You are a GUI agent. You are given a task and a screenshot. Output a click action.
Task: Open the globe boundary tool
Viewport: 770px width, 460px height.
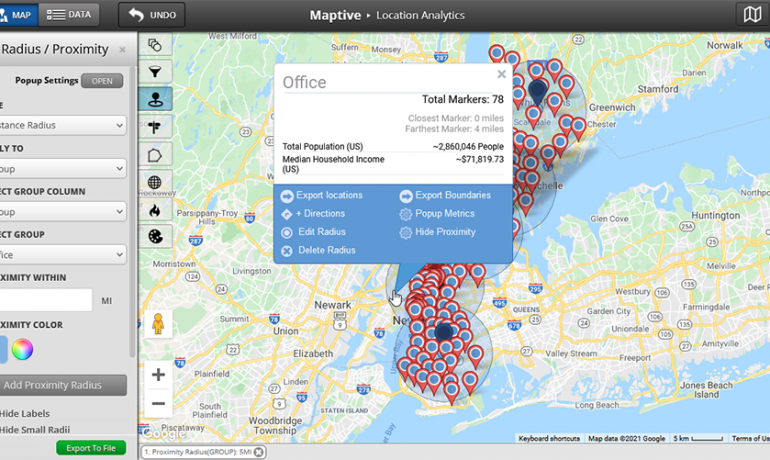coord(155,183)
